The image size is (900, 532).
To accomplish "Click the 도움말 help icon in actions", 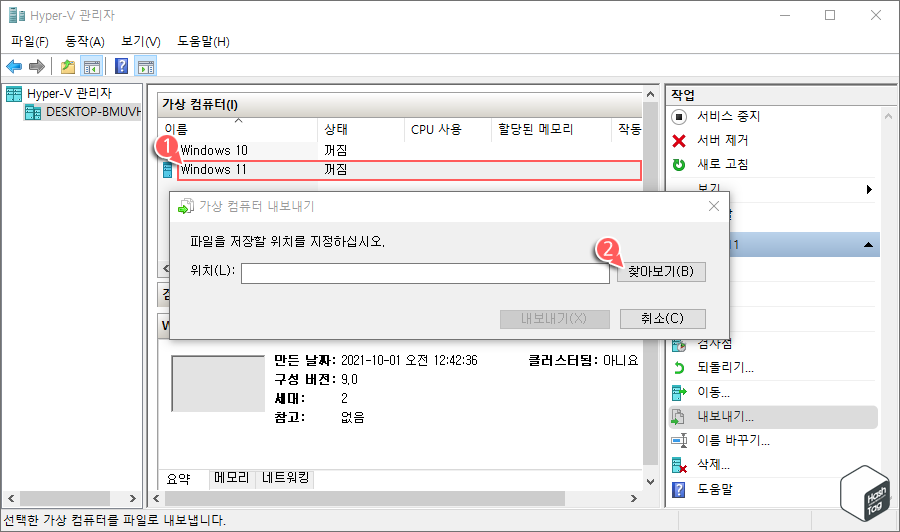I will tap(679, 490).
